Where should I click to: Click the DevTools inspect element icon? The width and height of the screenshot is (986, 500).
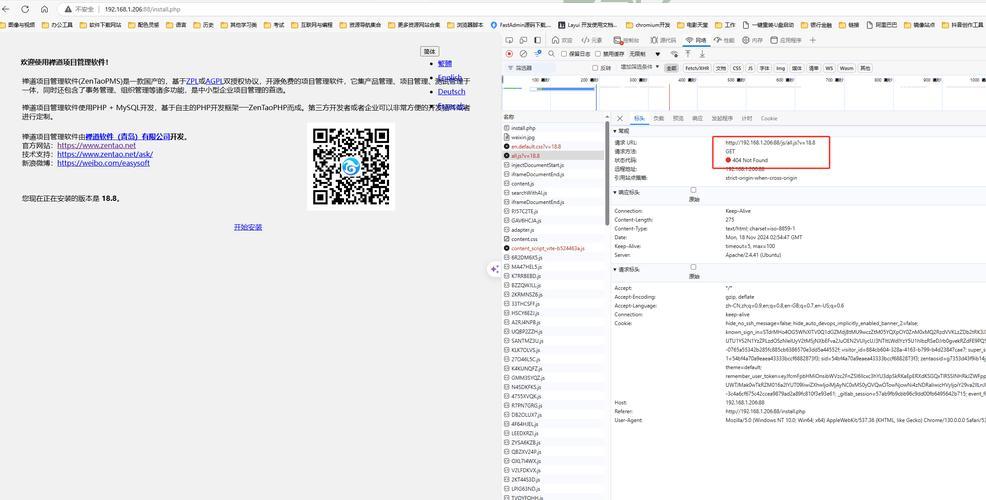click(509, 40)
